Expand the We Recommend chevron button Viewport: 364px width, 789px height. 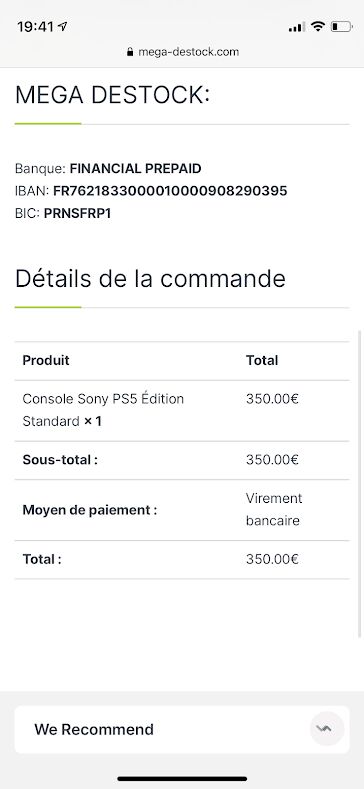(327, 729)
